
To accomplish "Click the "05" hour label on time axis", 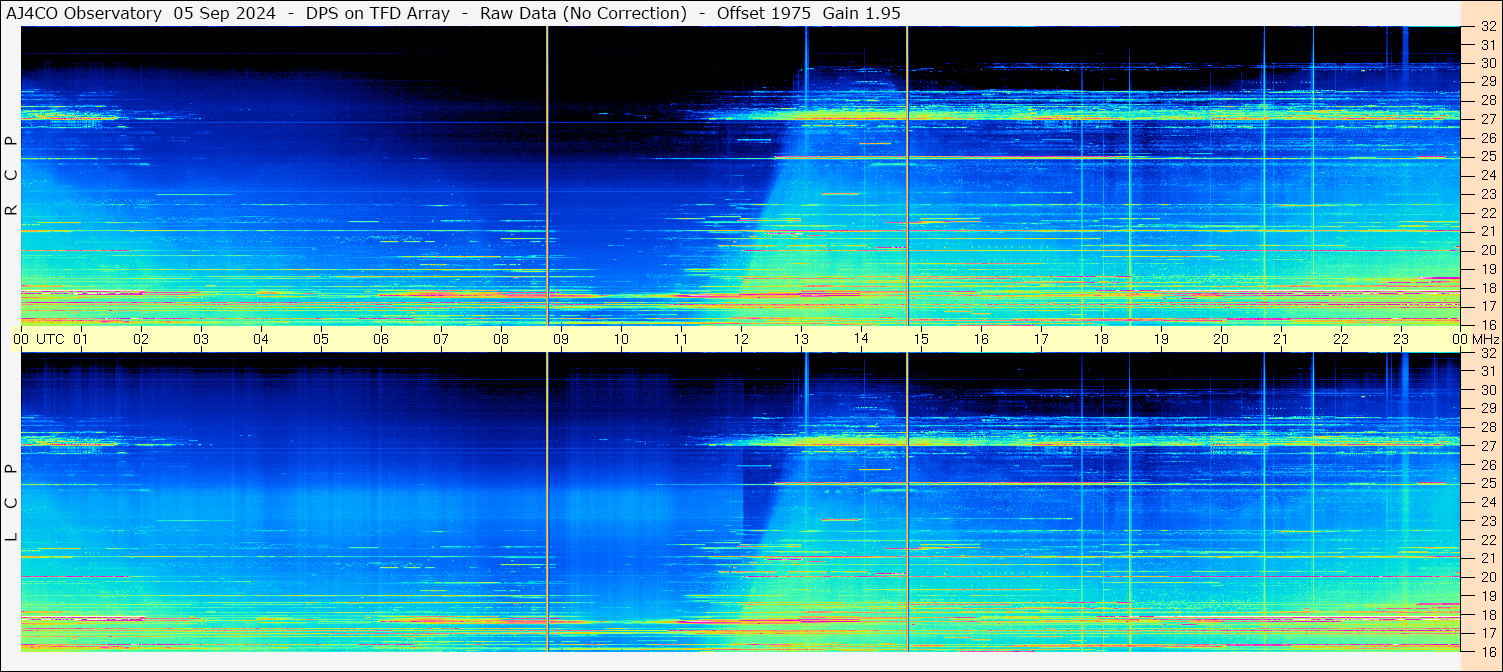I will coord(321,339).
